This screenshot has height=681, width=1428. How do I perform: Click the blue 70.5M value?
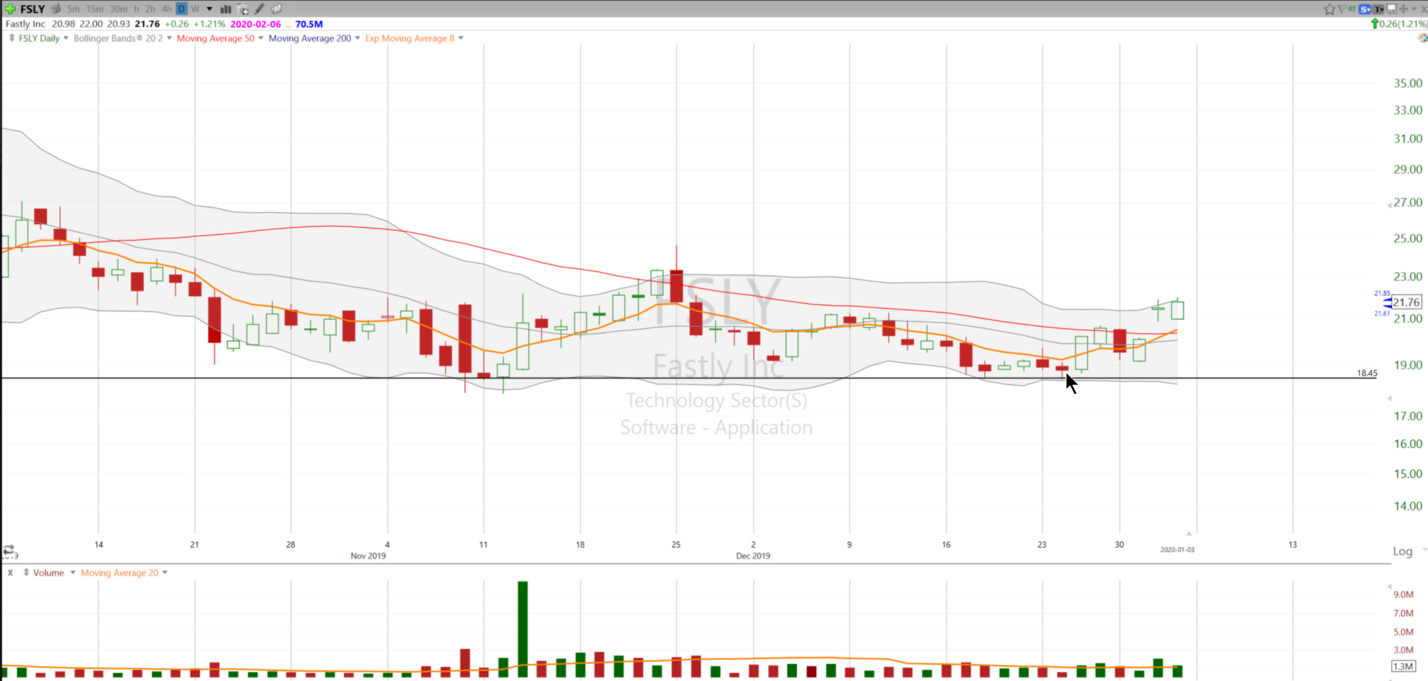click(309, 24)
